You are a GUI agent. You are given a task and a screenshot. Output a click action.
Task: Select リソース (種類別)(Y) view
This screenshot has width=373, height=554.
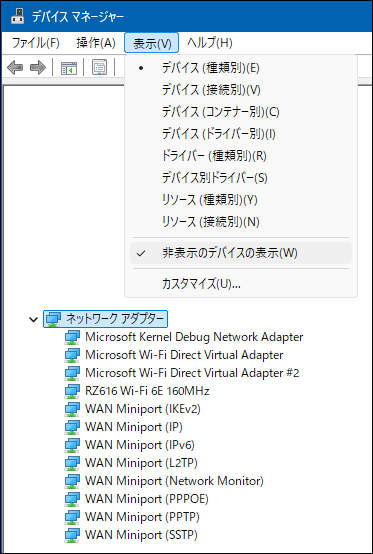(x=241, y=200)
